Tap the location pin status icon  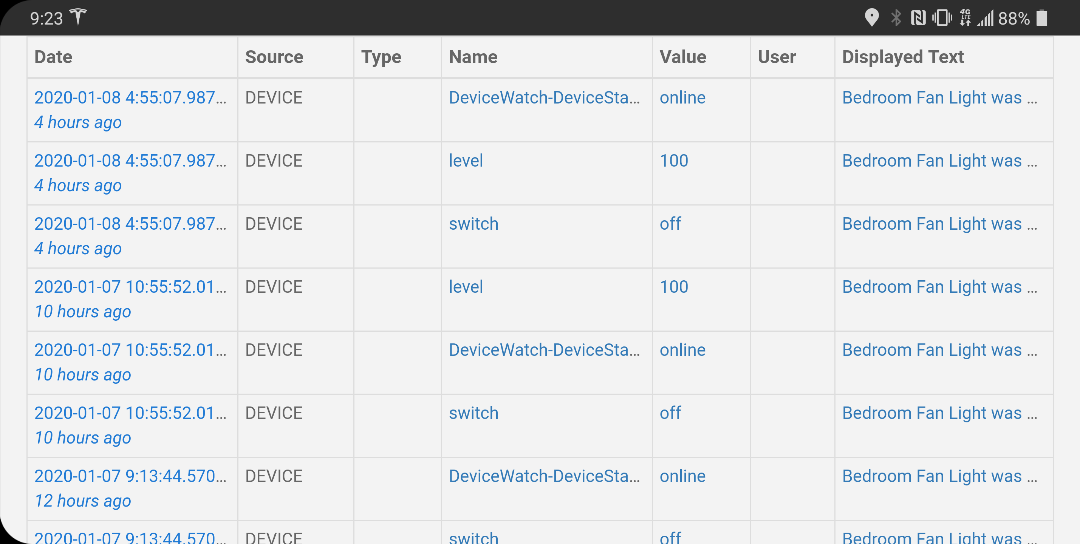[871, 18]
